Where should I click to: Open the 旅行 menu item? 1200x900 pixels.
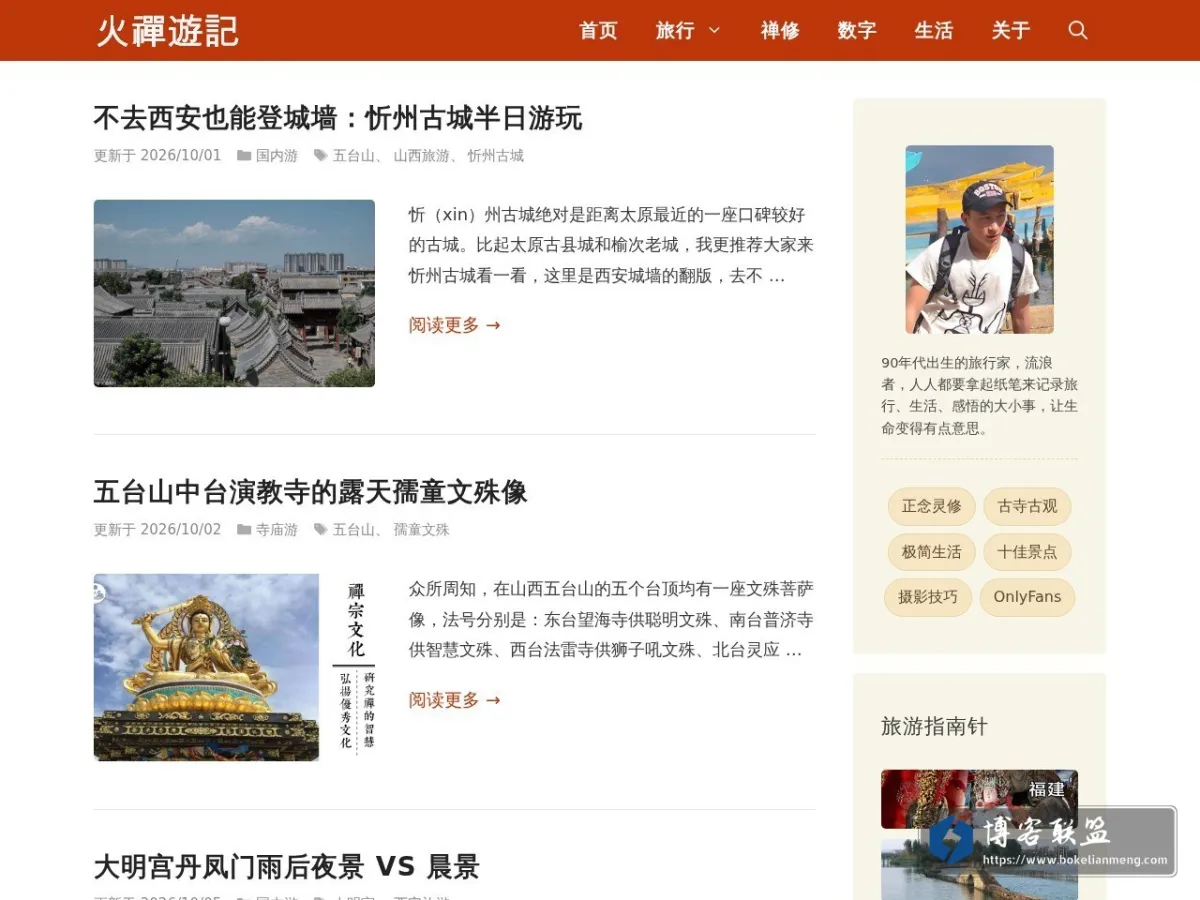pyautogui.click(x=675, y=30)
